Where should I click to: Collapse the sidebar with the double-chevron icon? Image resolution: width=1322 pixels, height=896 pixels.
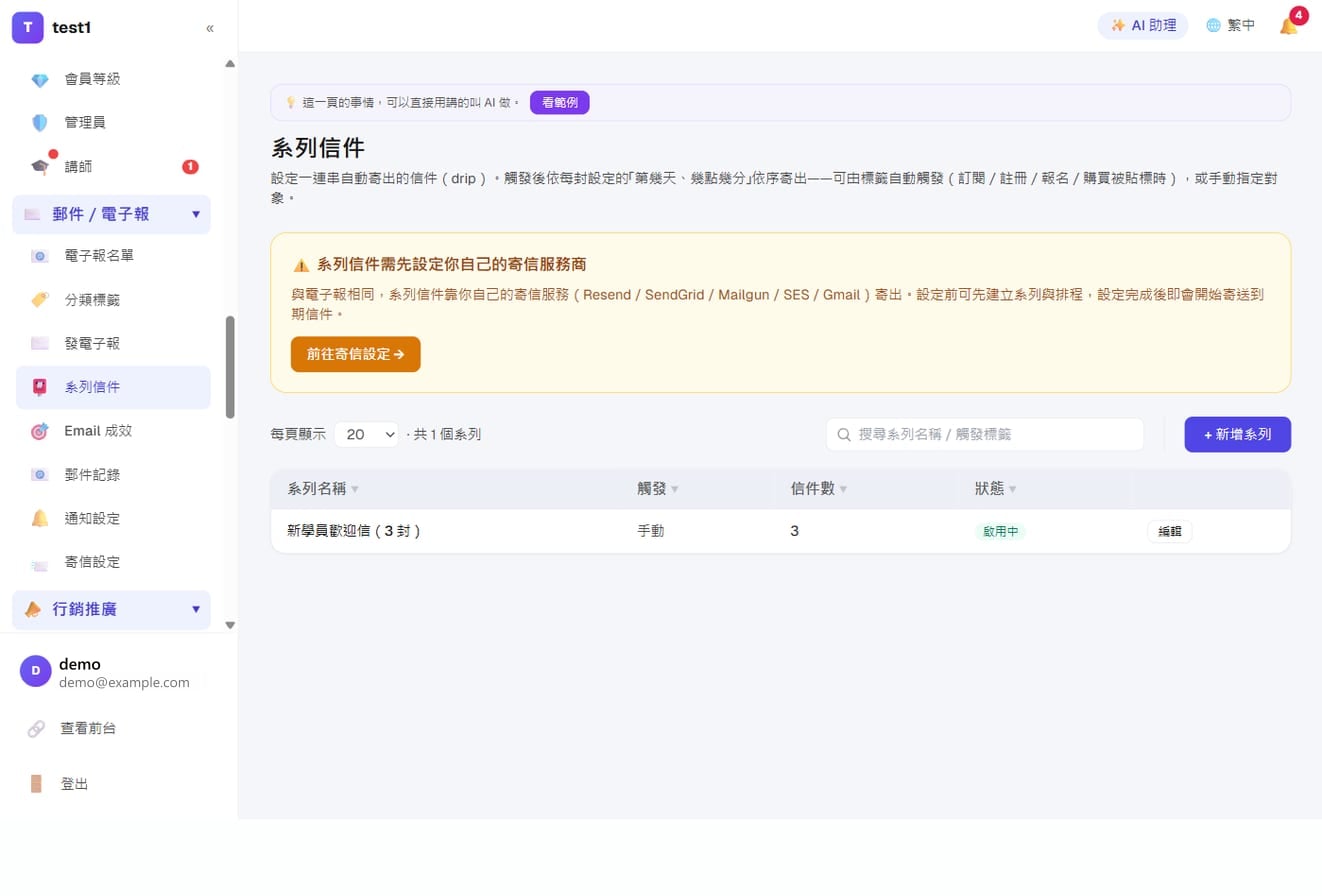(x=210, y=28)
